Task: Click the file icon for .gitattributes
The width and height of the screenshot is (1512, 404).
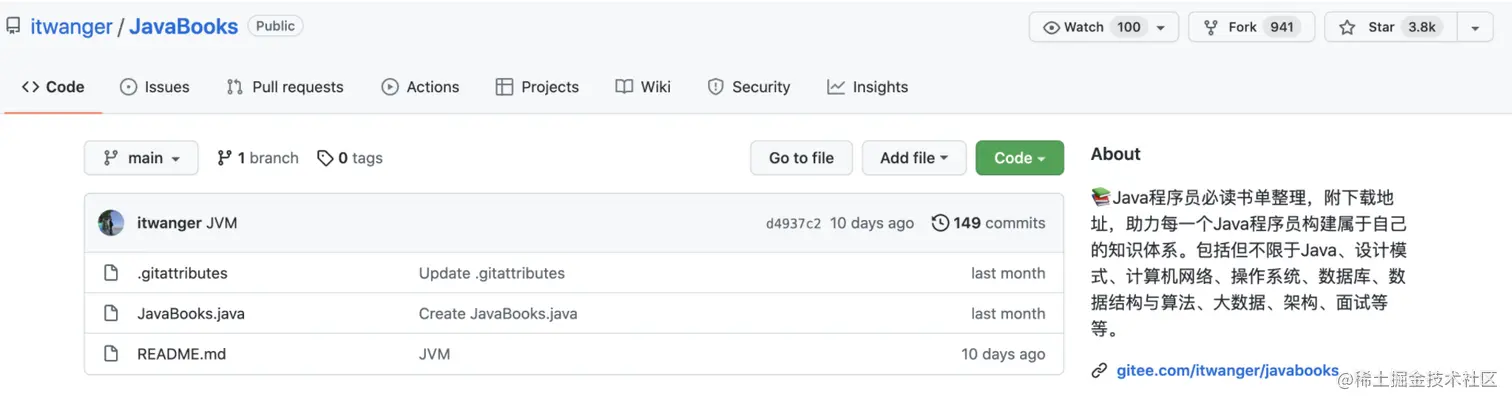Action: tap(112, 273)
